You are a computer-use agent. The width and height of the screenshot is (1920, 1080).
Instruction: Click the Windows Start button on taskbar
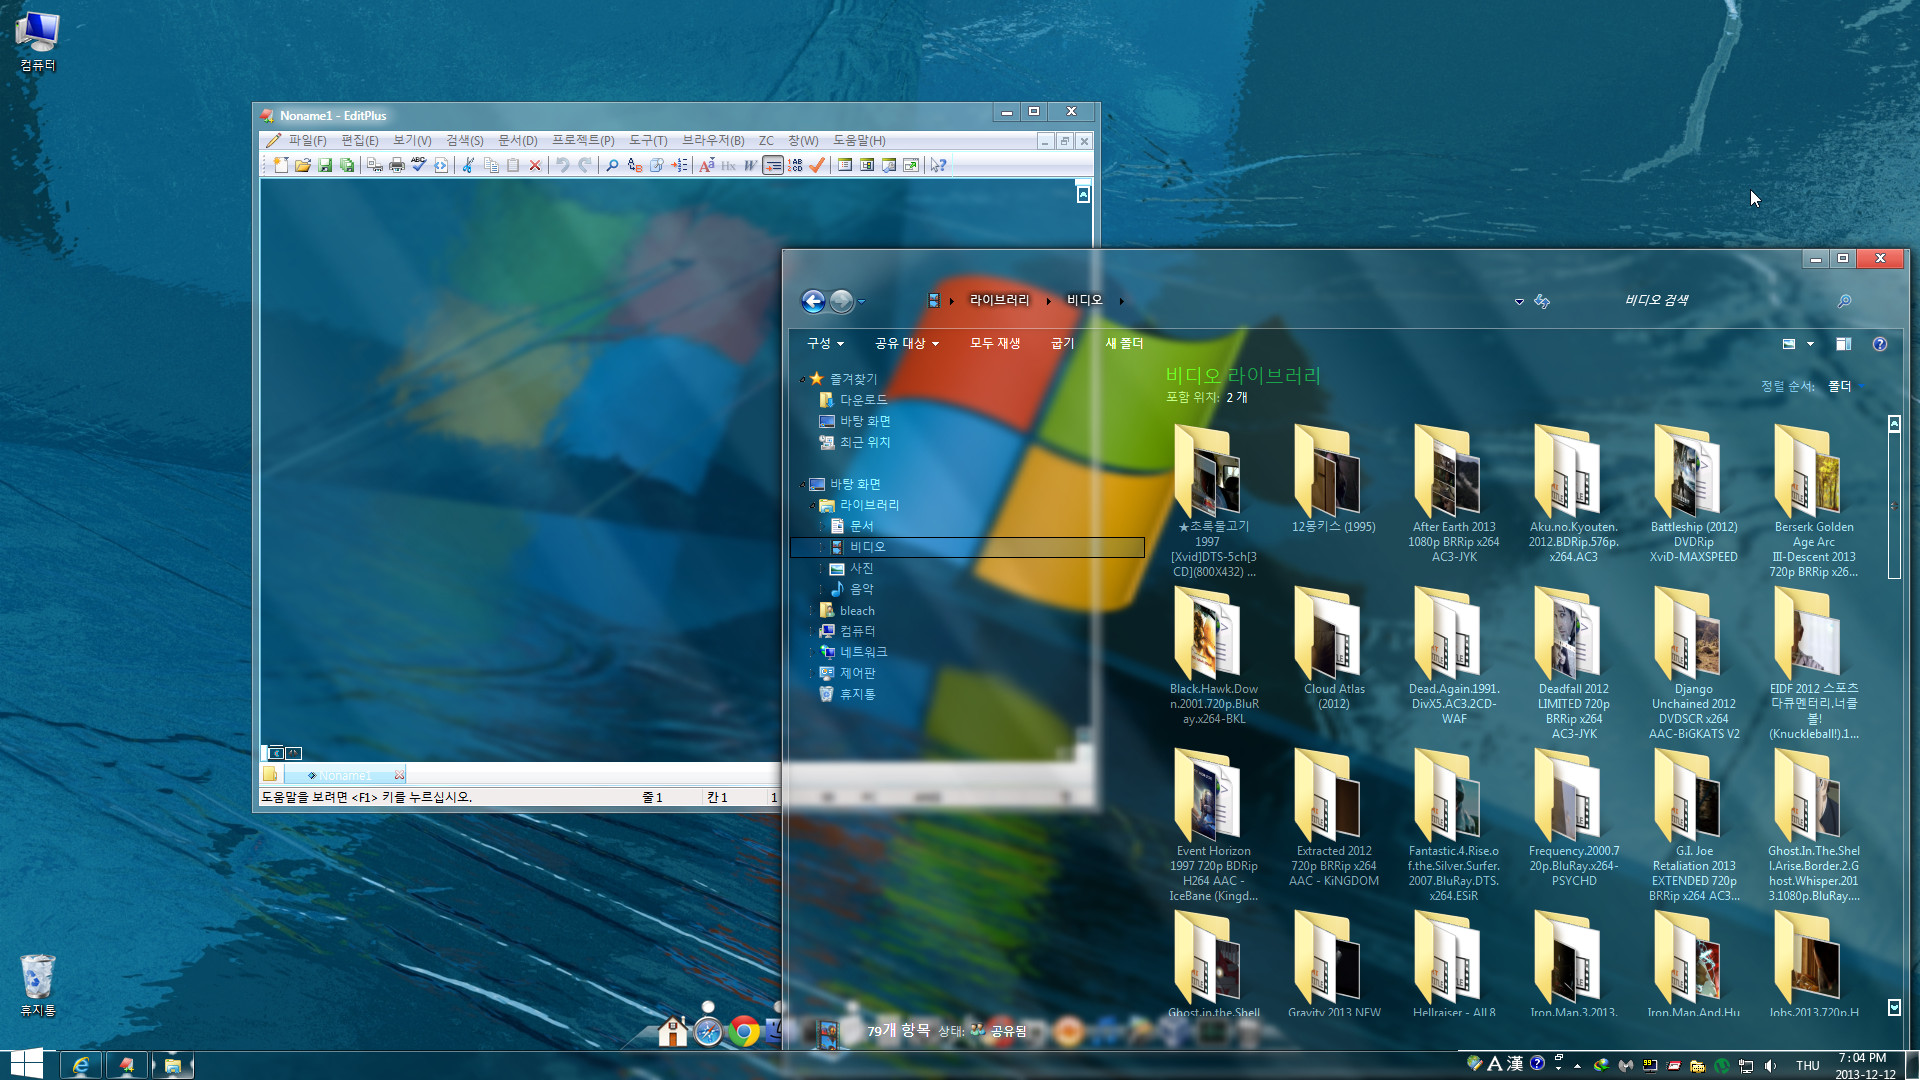pos(26,1064)
